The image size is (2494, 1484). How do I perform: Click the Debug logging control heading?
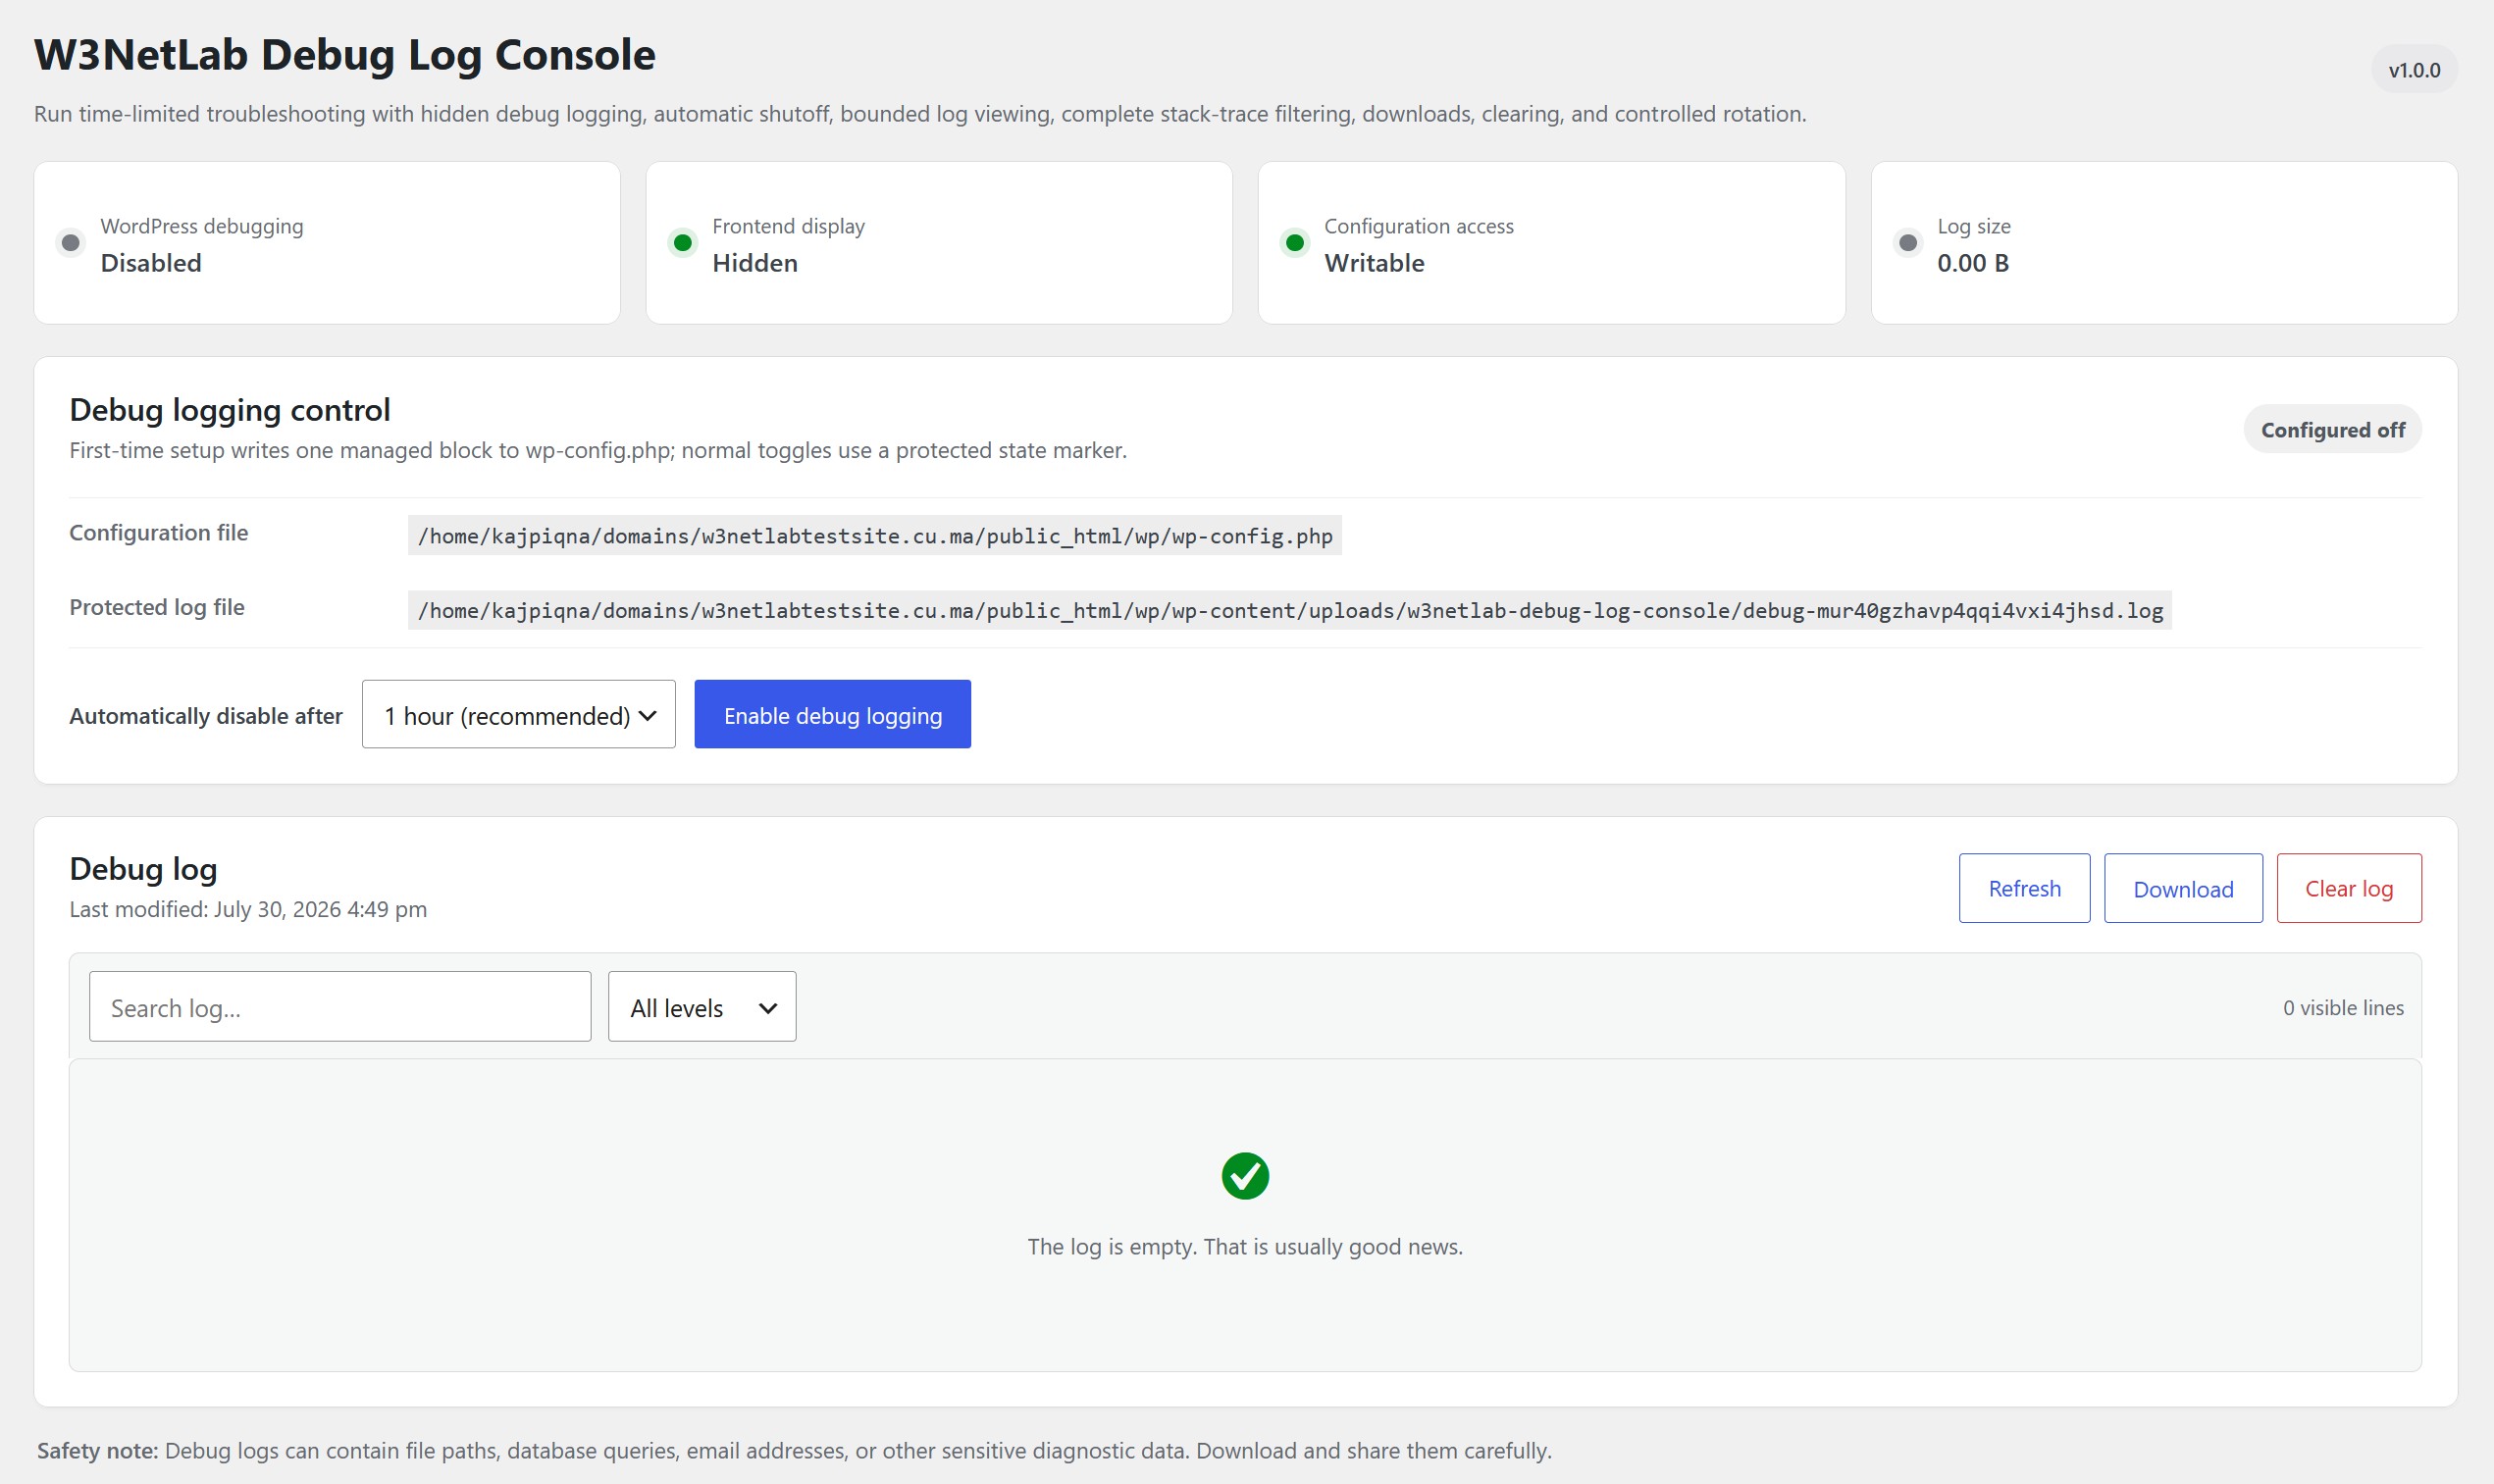[230, 410]
